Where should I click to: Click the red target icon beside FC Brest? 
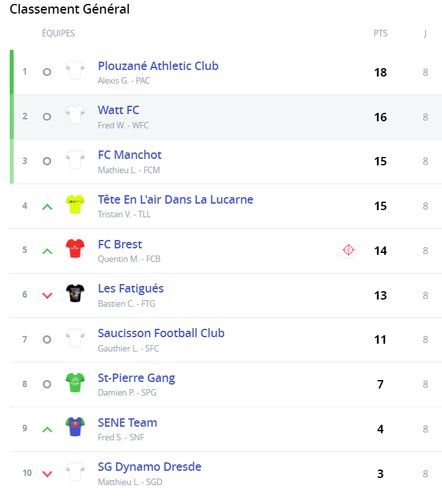coord(348,250)
